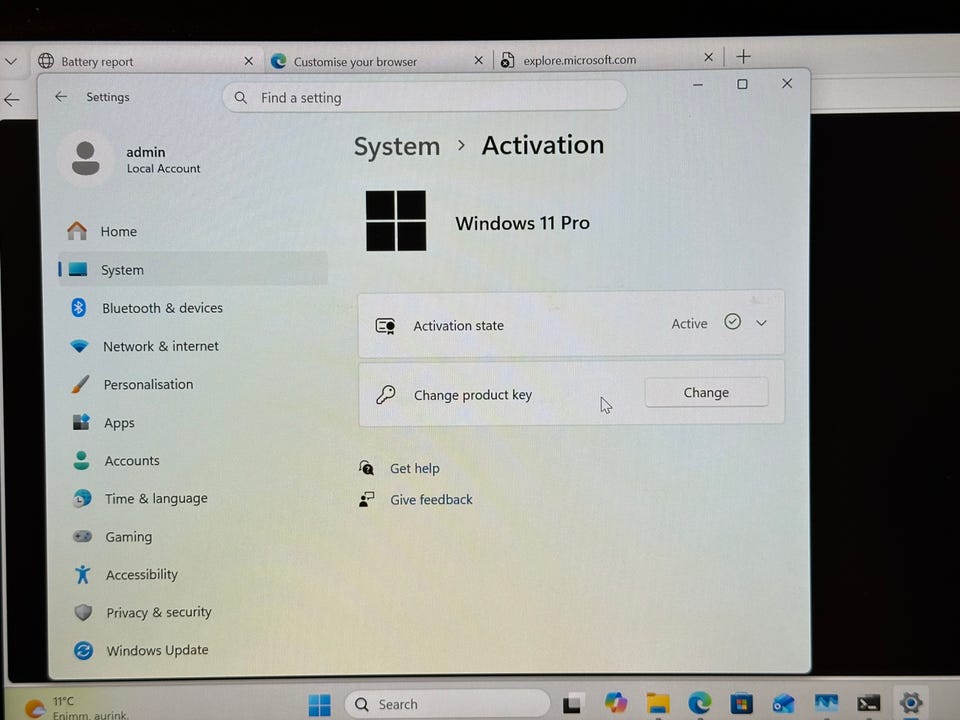
Task: Select System in settings sidebar
Action: 193,269
